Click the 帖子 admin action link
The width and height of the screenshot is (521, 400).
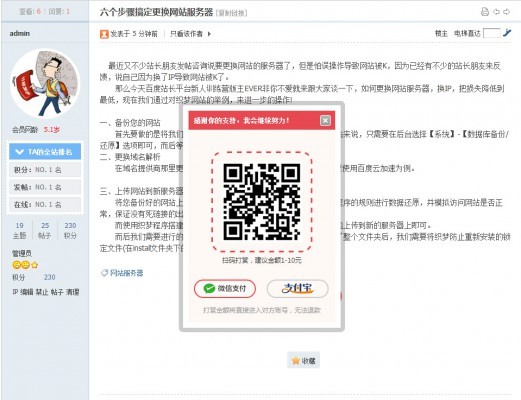(57, 292)
